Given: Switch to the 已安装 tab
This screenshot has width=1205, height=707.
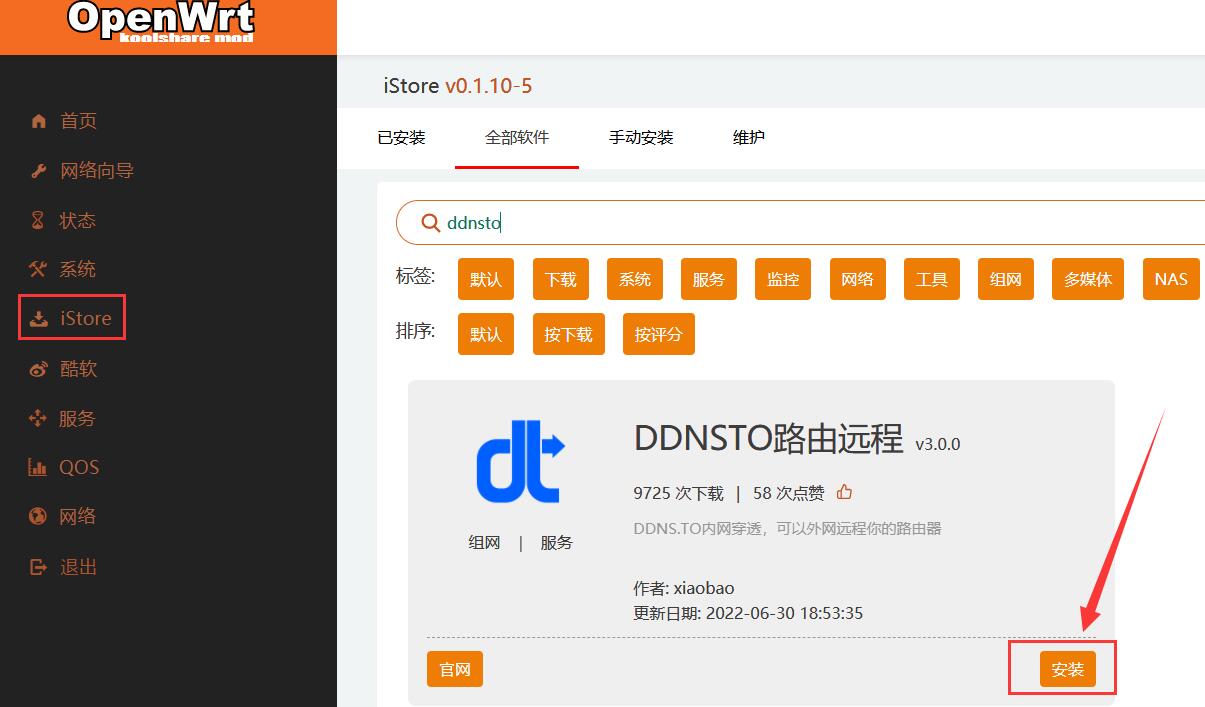Looking at the screenshot, I should (x=401, y=138).
